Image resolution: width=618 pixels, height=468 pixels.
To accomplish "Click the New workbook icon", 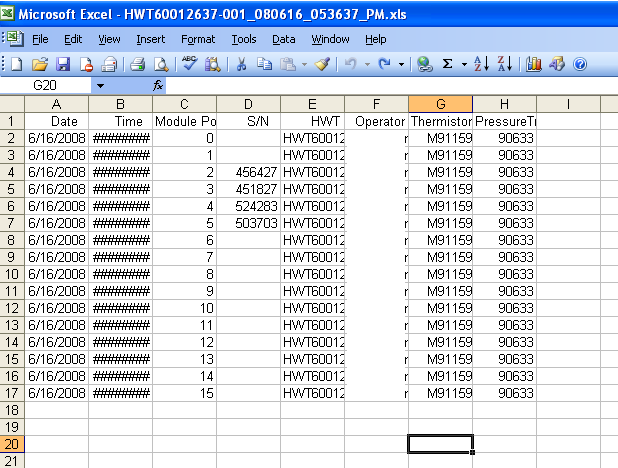I will [15, 64].
